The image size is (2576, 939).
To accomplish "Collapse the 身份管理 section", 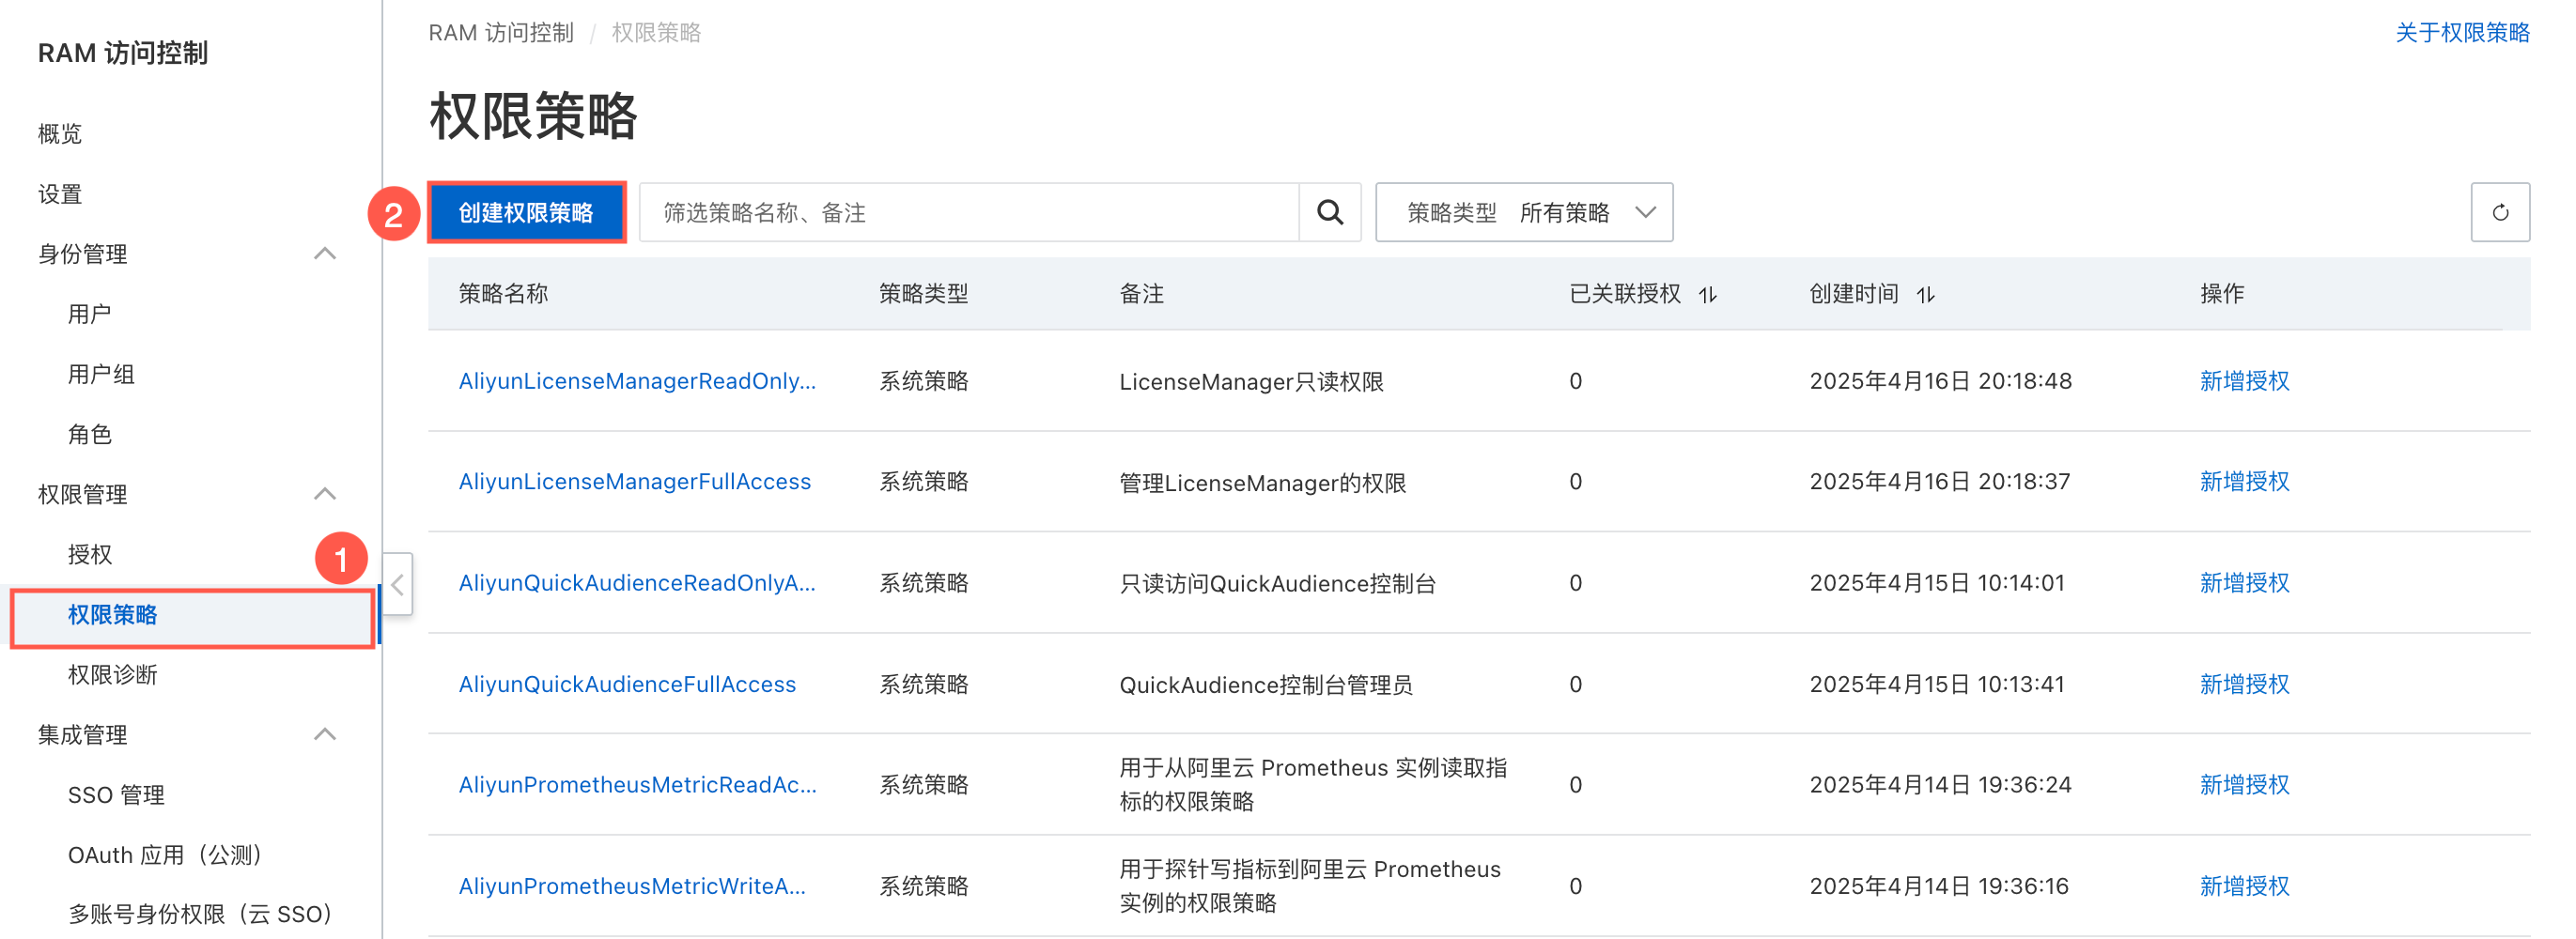I will [x=324, y=253].
